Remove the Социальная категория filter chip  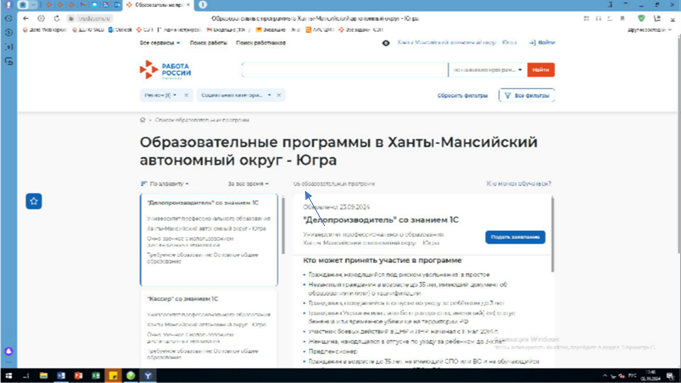pos(279,95)
